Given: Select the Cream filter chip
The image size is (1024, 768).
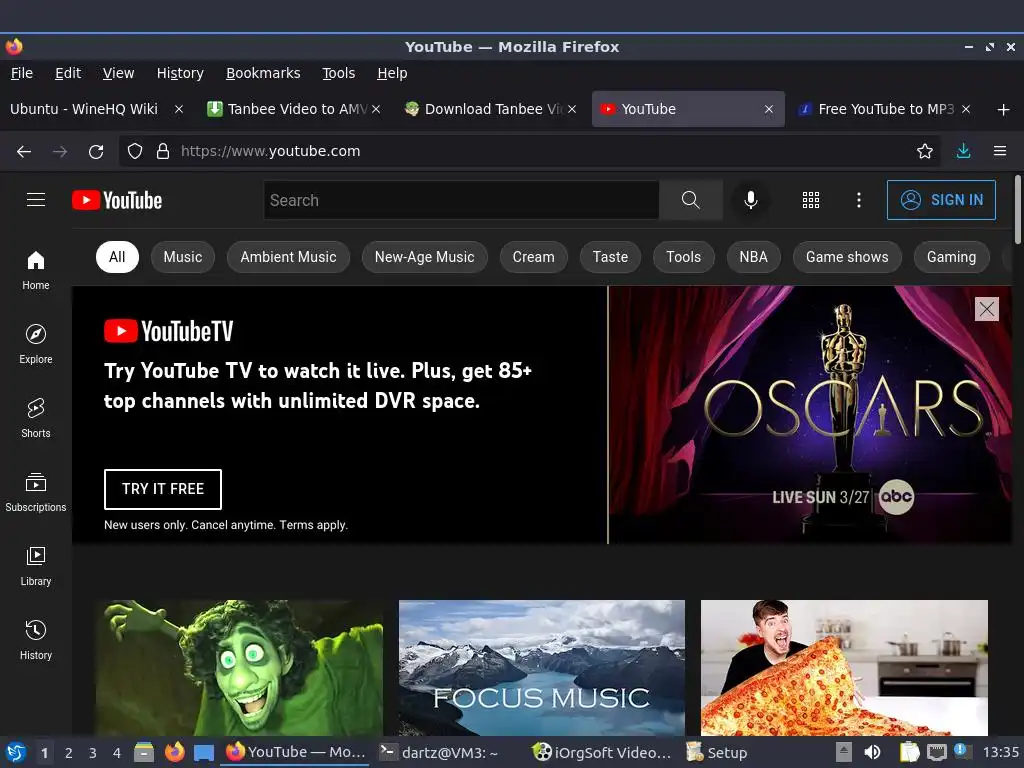Looking at the screenshot, I should click(x=534, y=257).
